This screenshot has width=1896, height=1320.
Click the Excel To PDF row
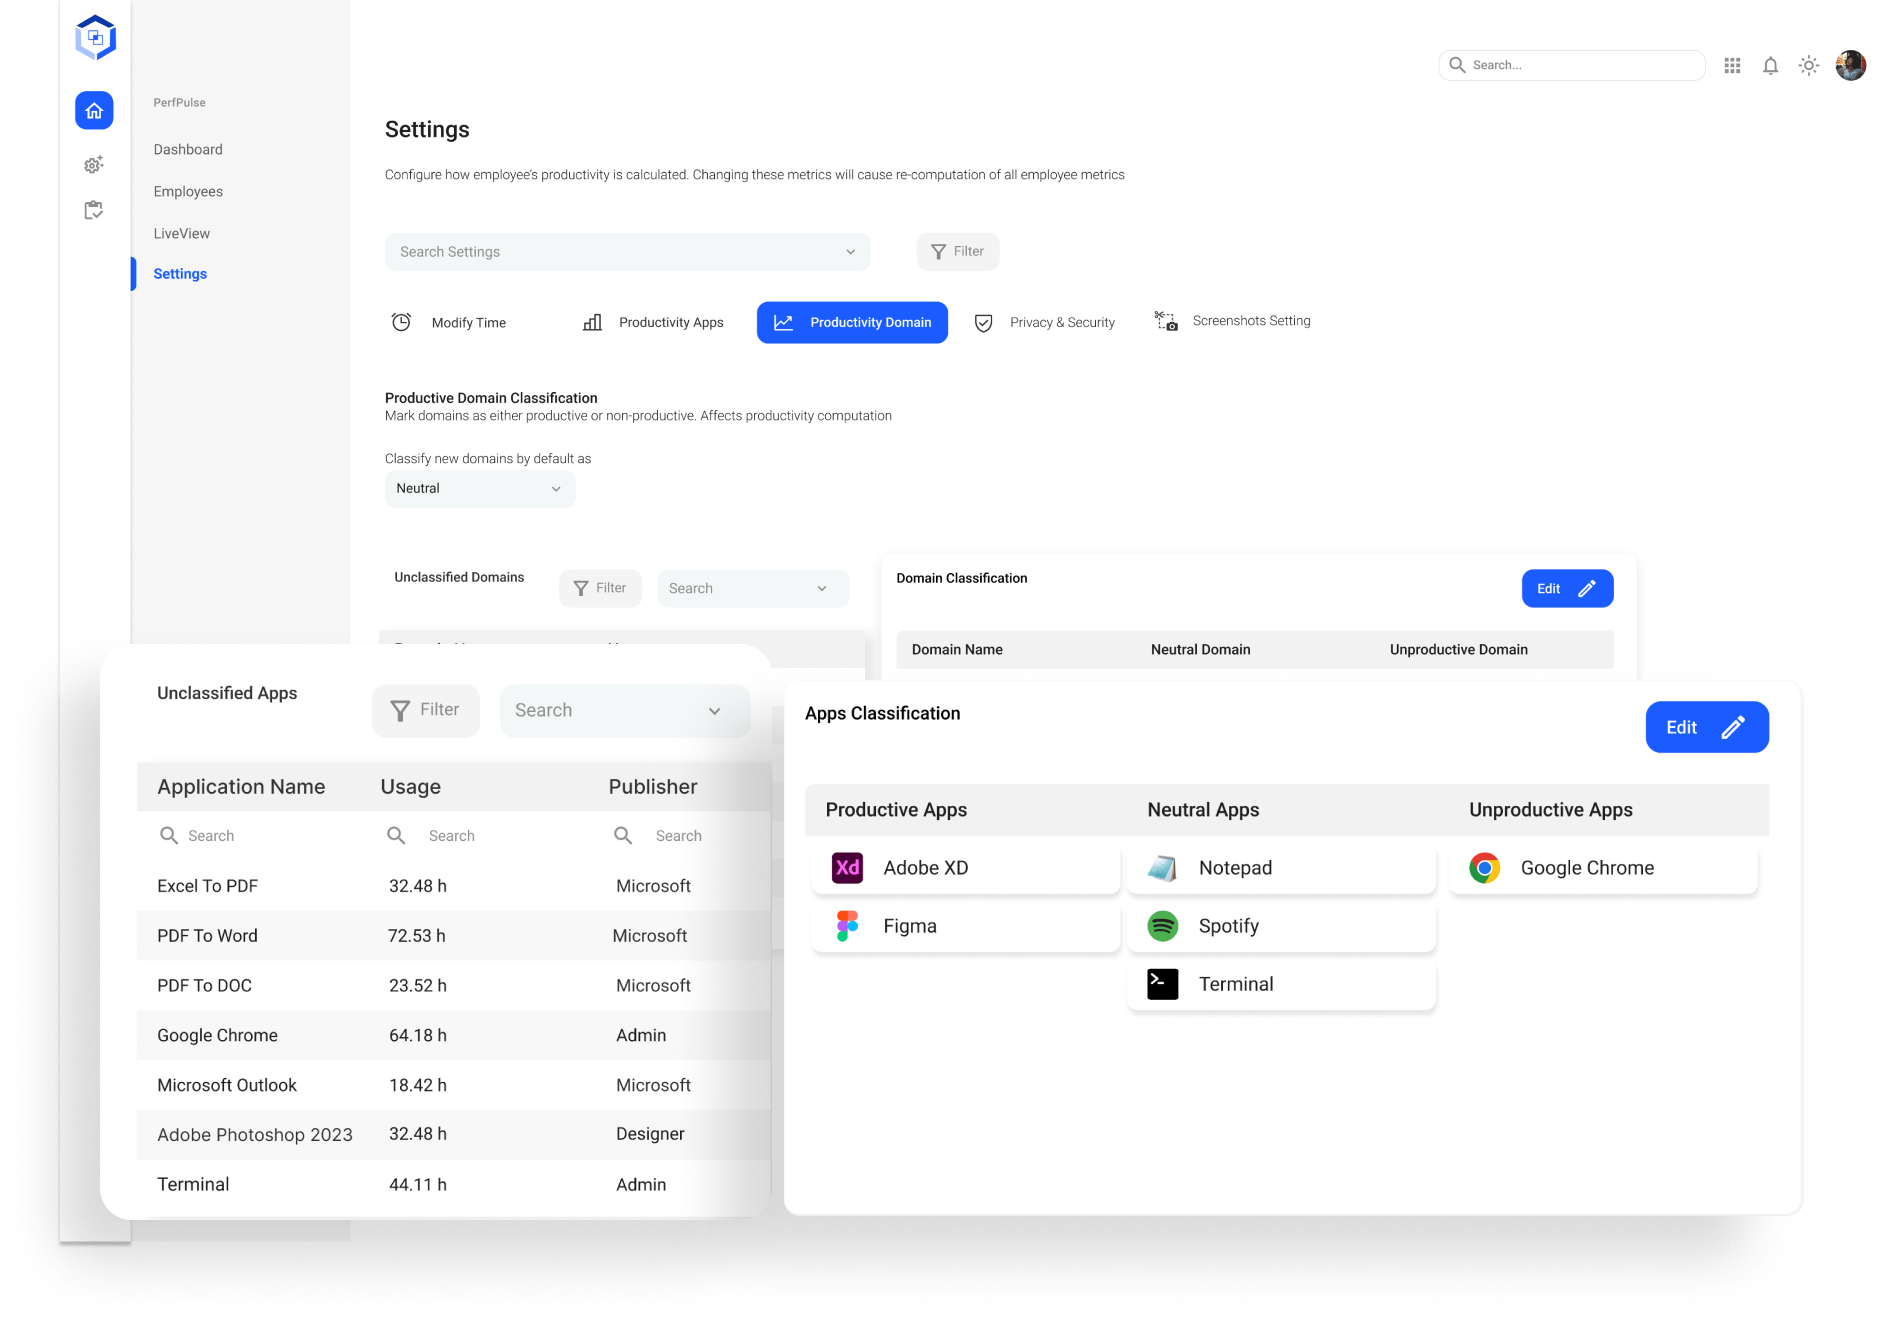[454, 886]
